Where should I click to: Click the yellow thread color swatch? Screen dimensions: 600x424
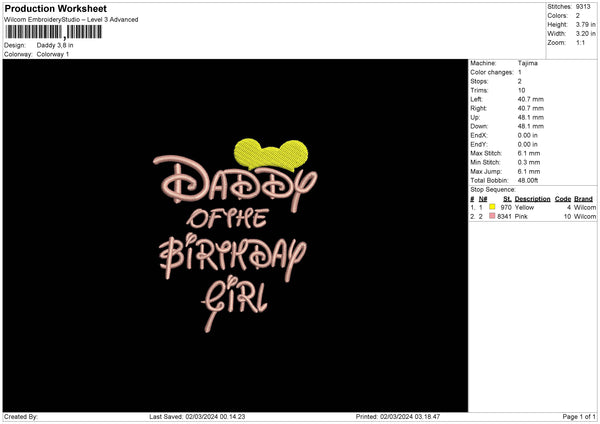coord(492,207)
